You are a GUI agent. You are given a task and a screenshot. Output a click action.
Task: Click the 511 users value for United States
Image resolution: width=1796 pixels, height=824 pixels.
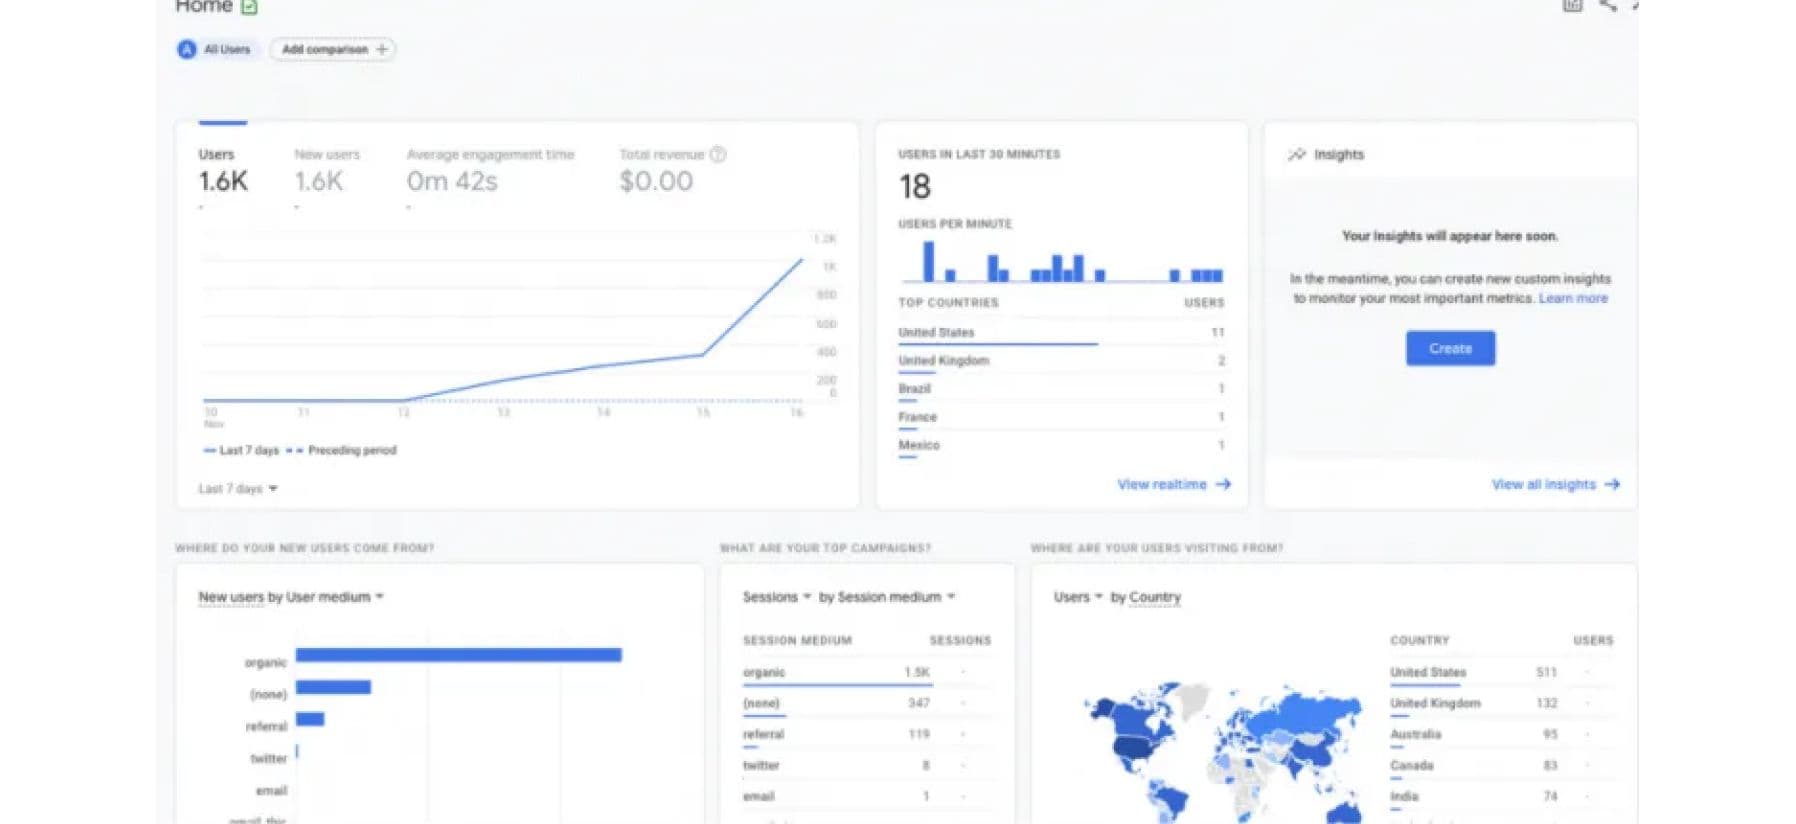1546,673
